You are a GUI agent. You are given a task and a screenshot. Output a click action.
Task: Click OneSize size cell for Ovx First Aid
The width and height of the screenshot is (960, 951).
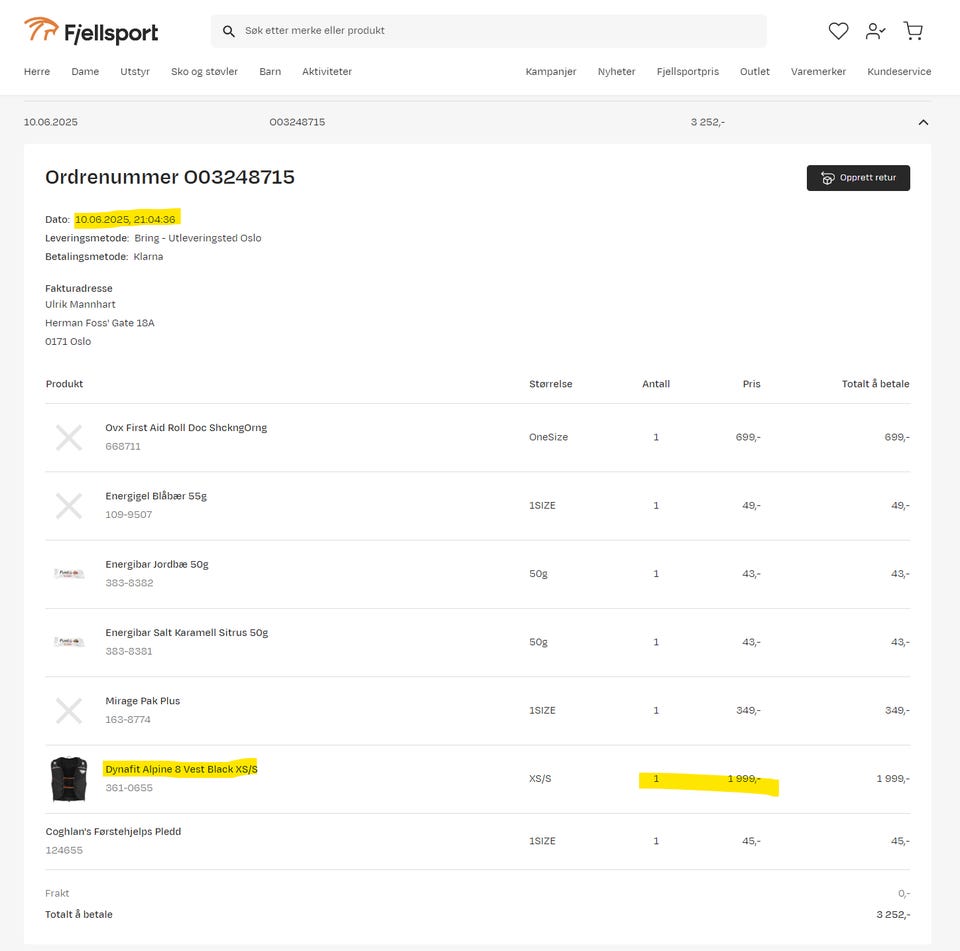pos(549,437)
